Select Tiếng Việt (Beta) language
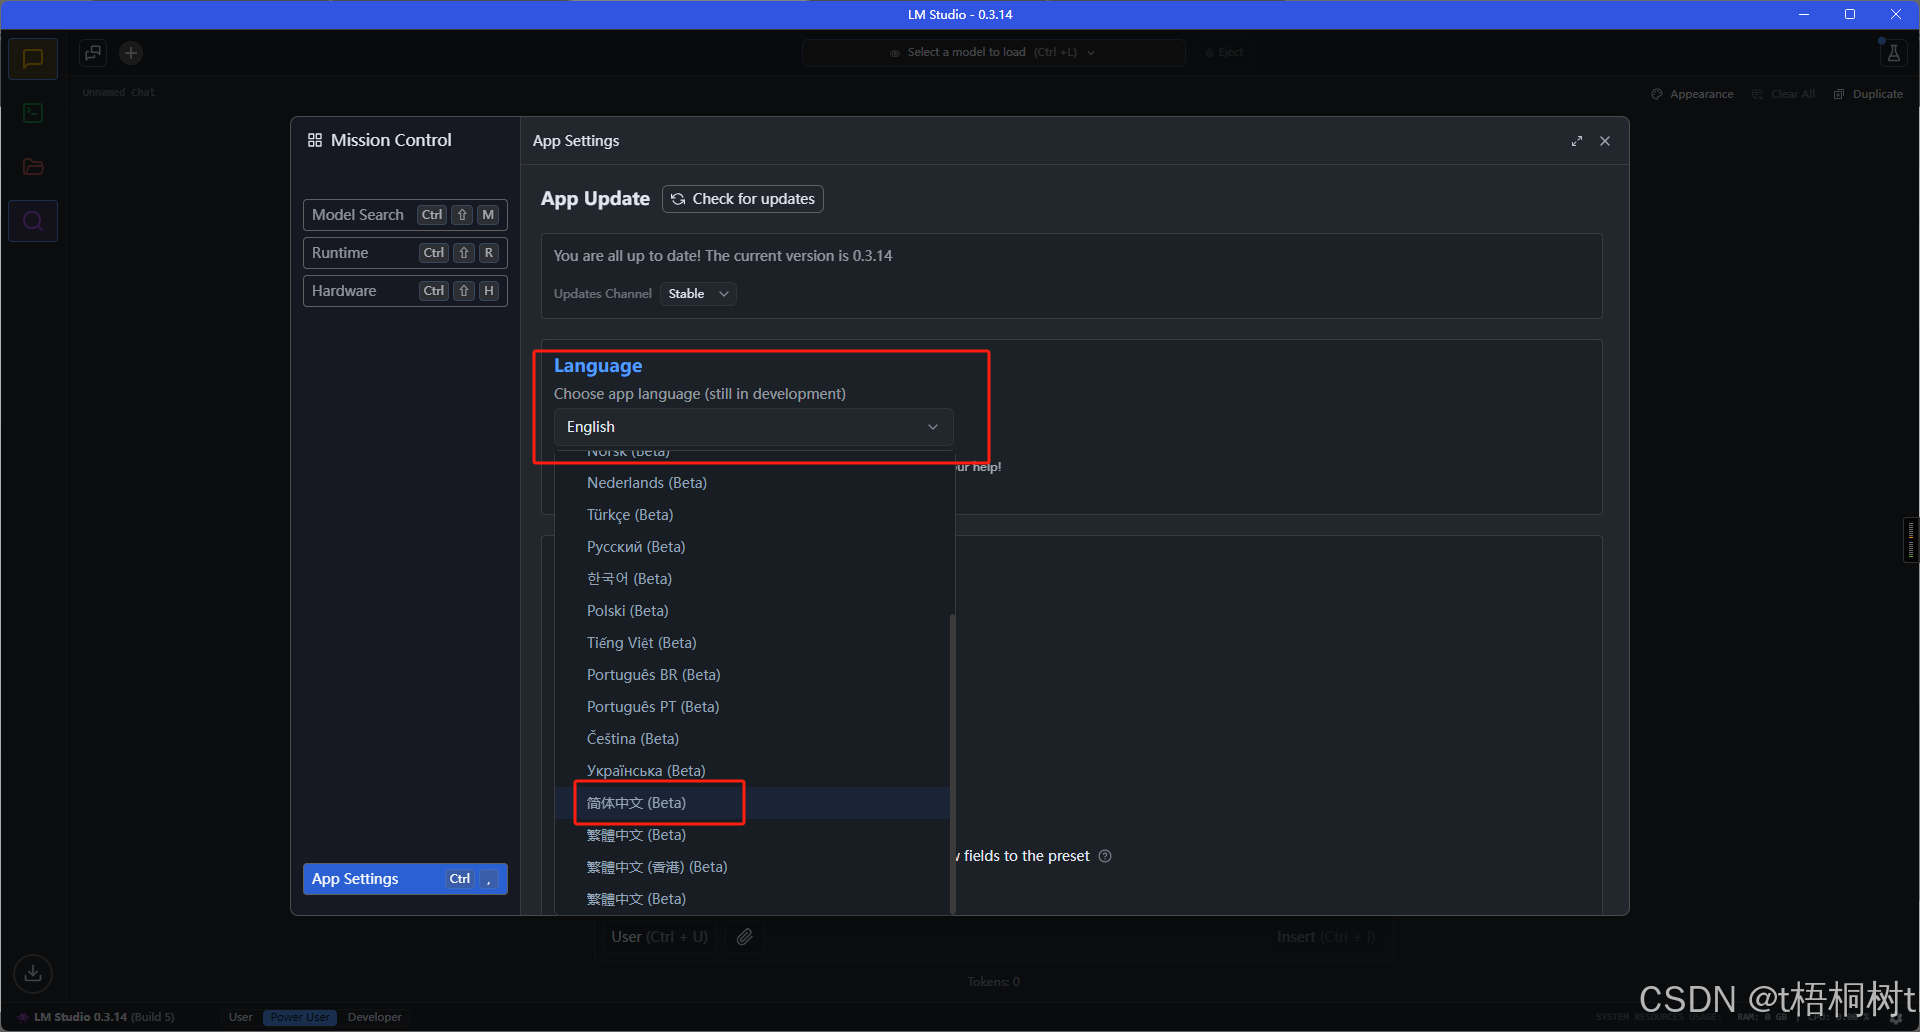Screen dimensions: 1920x1032 752,643
